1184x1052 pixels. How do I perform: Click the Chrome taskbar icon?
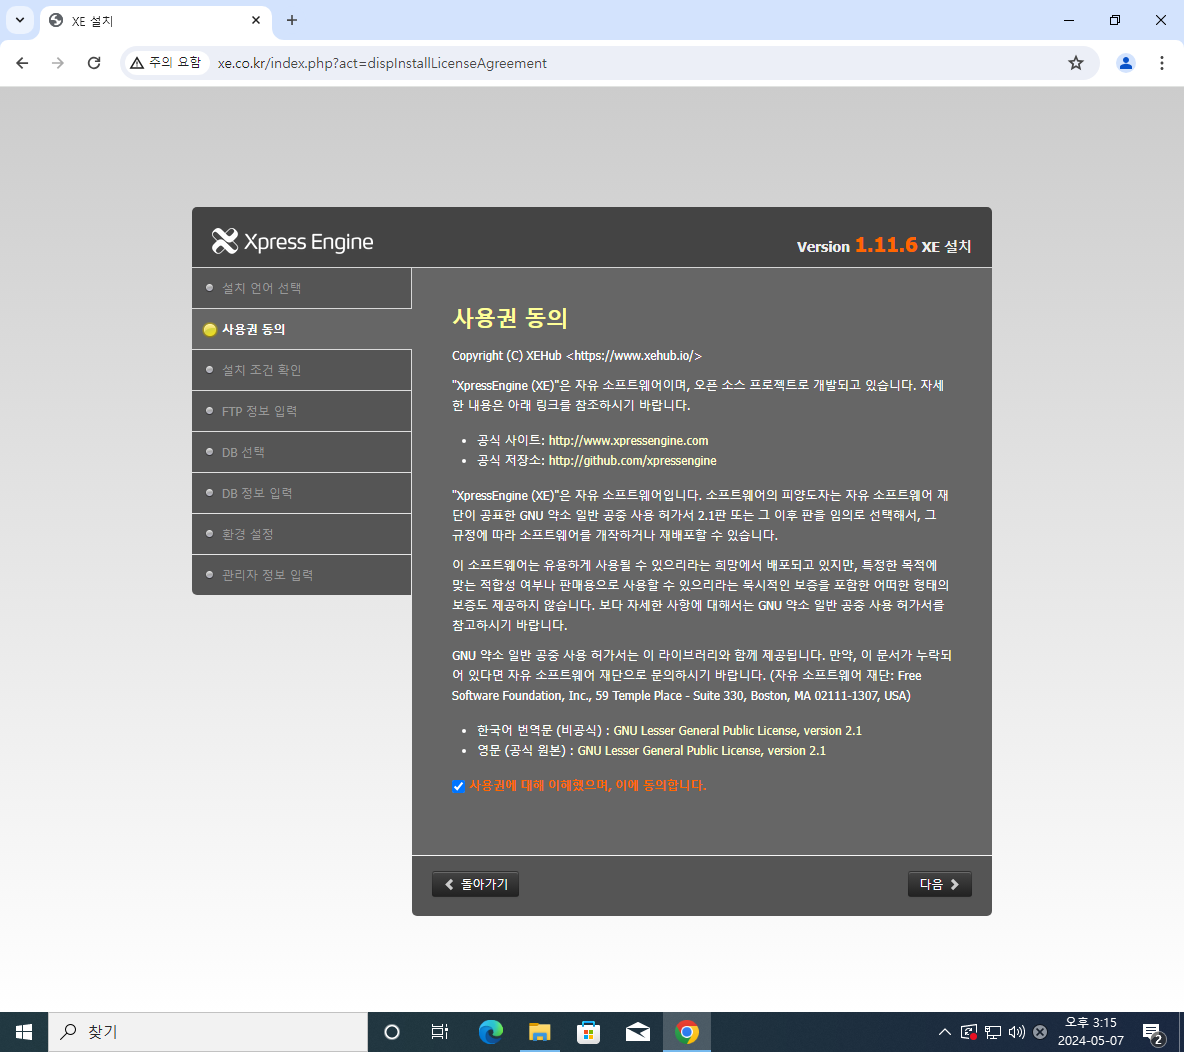[x=686, y=1032]
